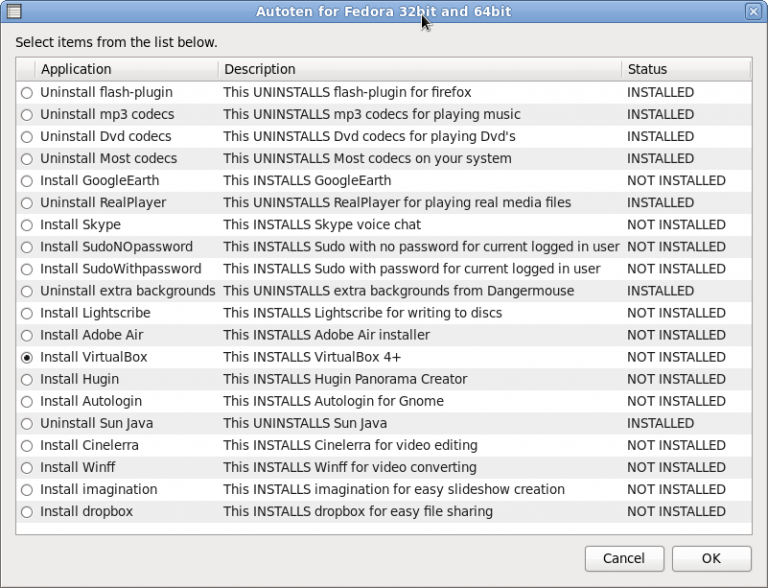Pick the Uninstall Most codecs radio button
This screenshot has height=588, width=768.
click(x=27, y=159)
